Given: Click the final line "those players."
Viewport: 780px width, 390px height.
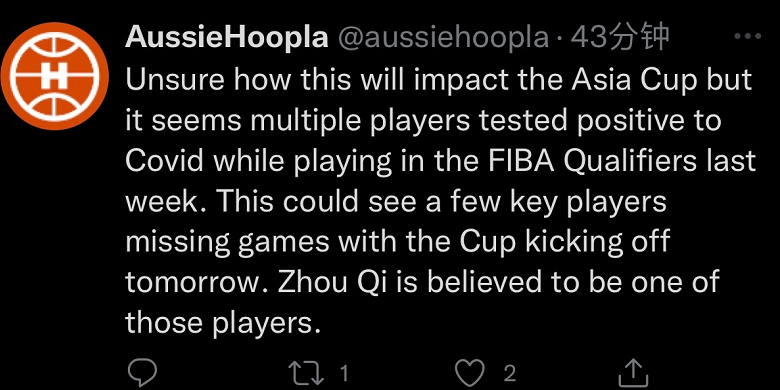Looking at the screenshot, I should click(222, 323).
